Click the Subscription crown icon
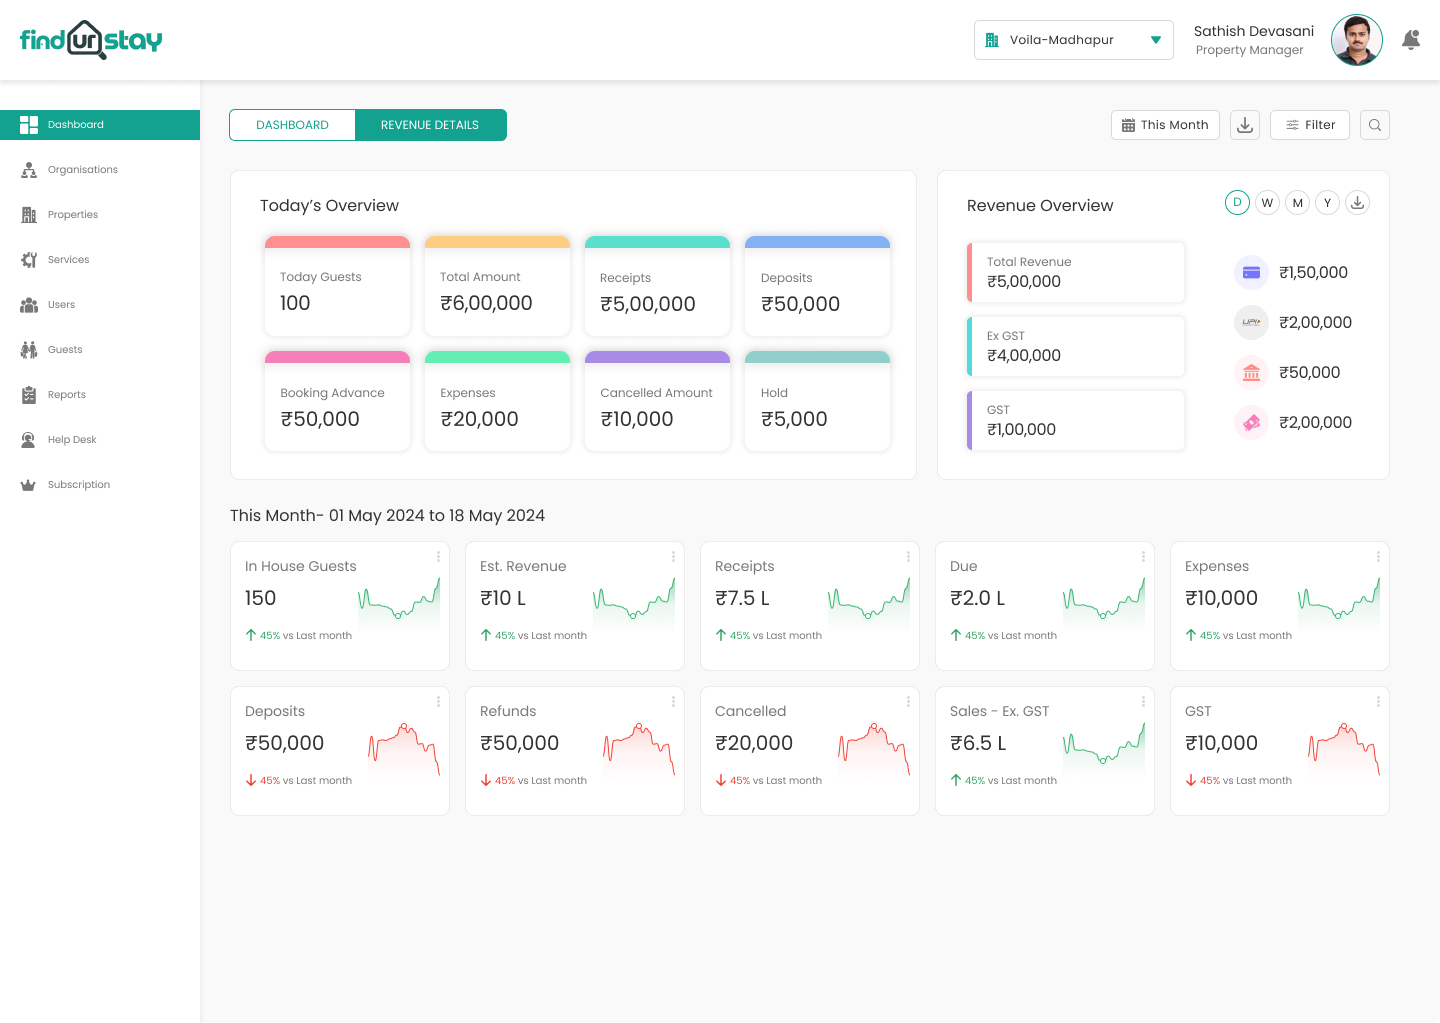The height and width of the screenshot is (1023, 1440). pos(28,485)
